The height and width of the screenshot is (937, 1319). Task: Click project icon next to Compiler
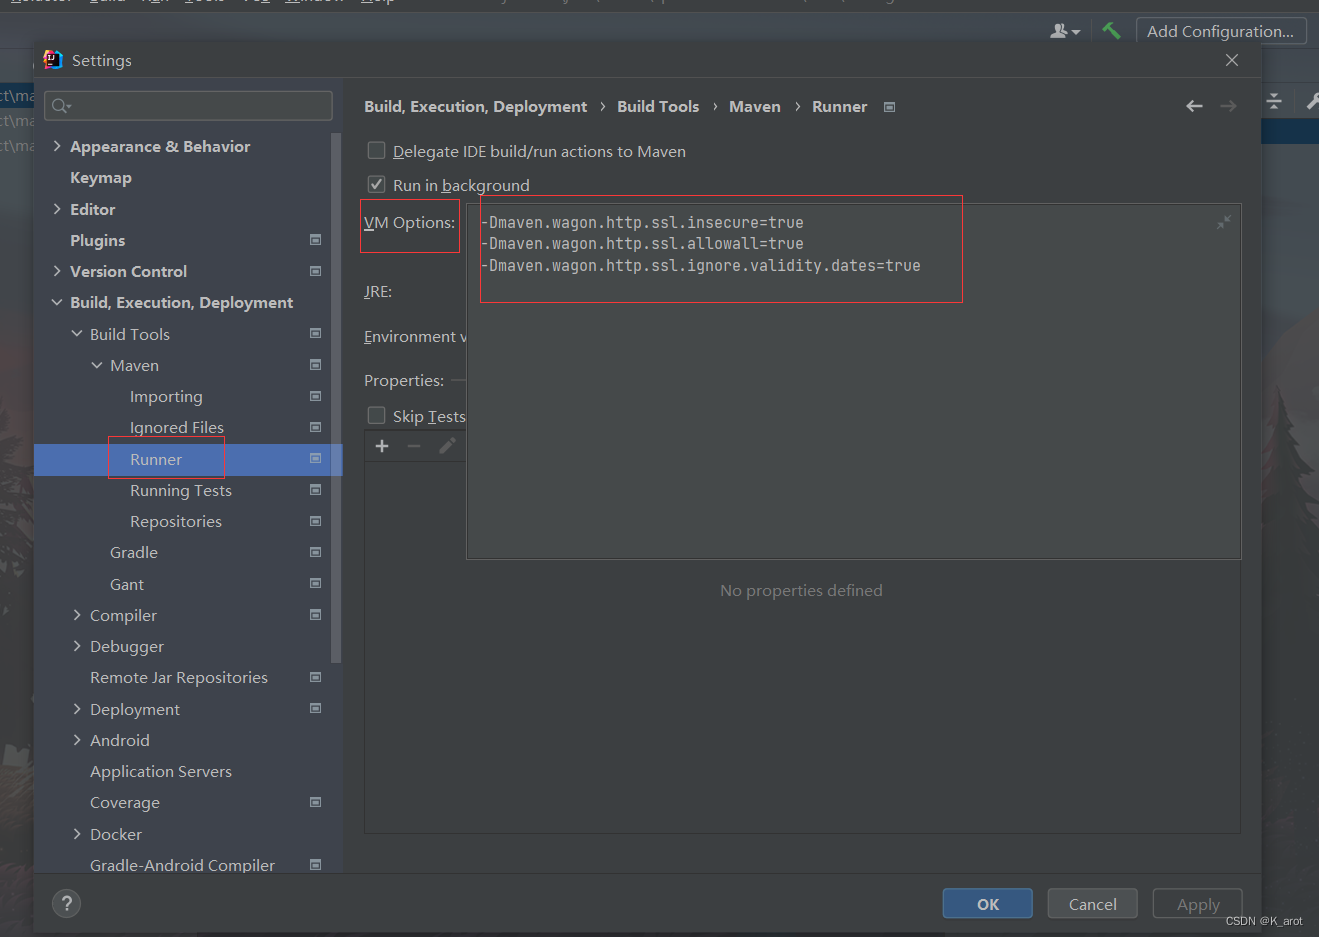[315, 615]
